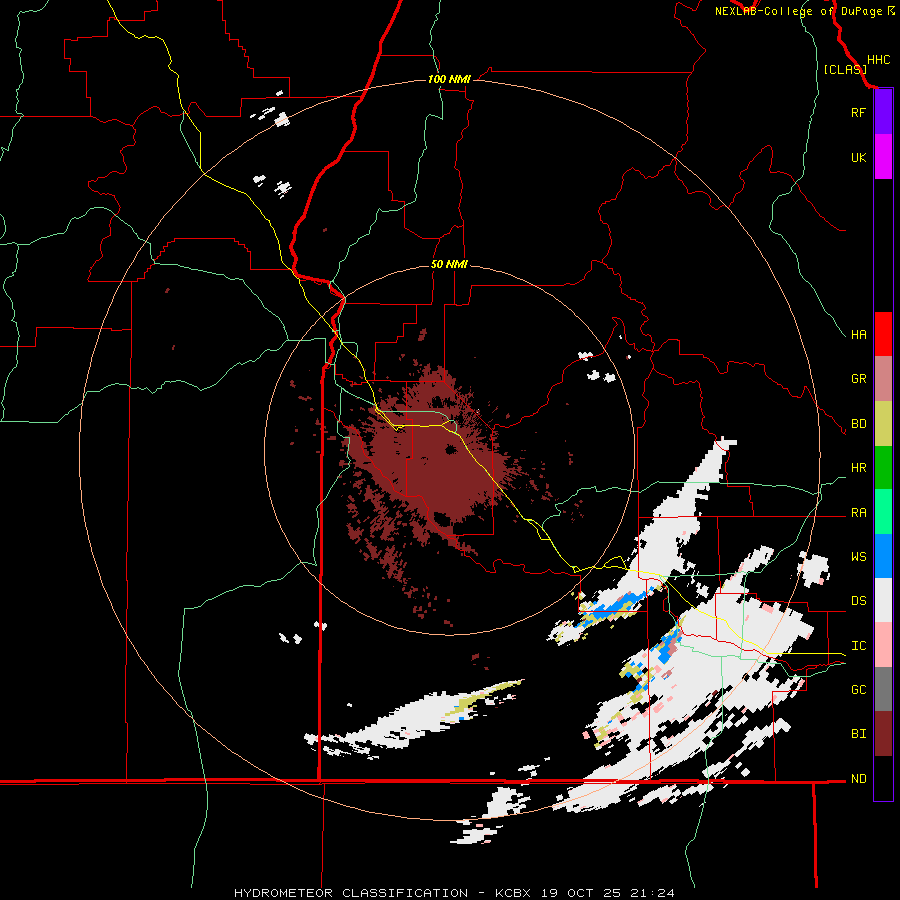Screen dimensions: 900x900
Task: Click the HR legend label
Action: (858, 468)
